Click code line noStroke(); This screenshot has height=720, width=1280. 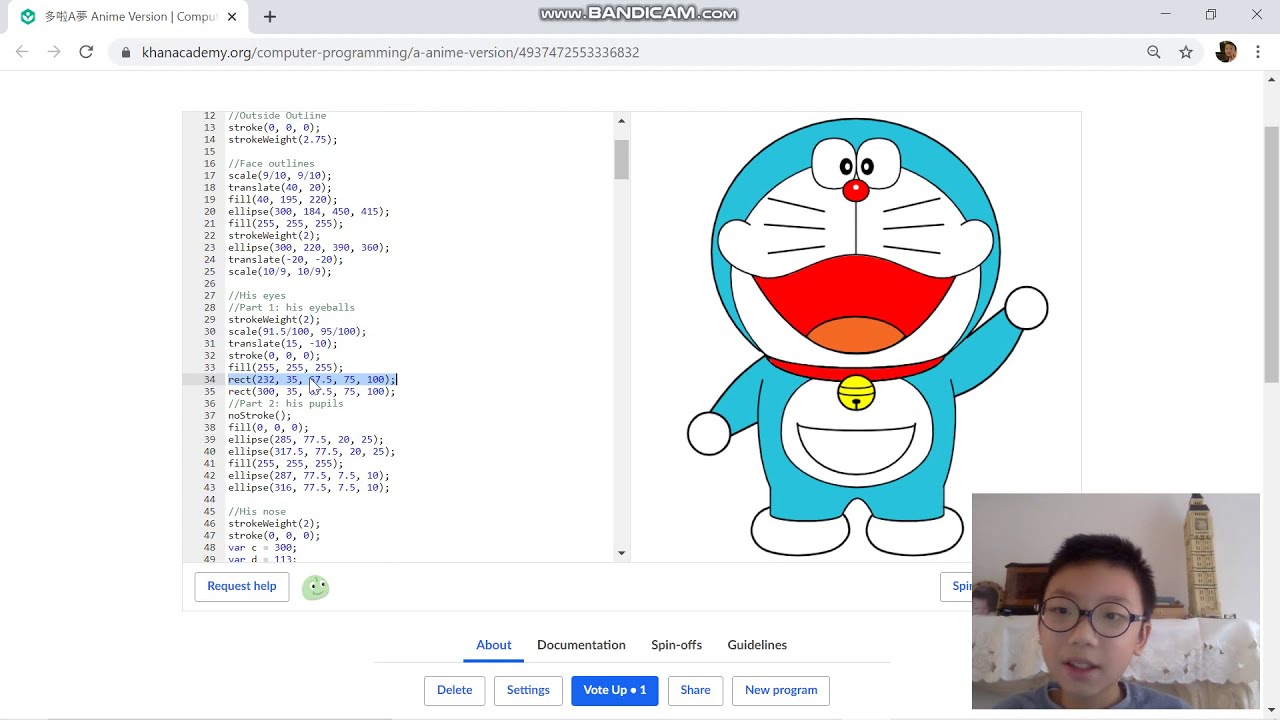tap(260, 415)
